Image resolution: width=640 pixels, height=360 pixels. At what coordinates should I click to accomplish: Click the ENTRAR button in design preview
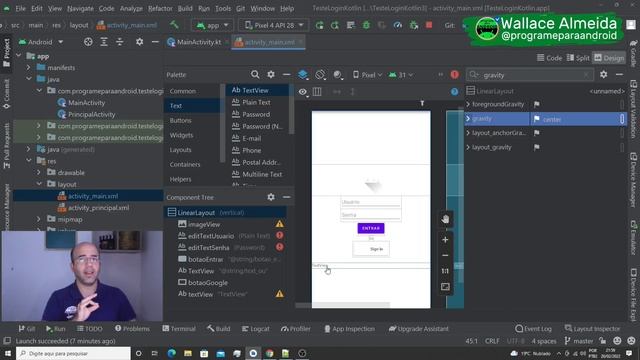click(x=371, y=228)
